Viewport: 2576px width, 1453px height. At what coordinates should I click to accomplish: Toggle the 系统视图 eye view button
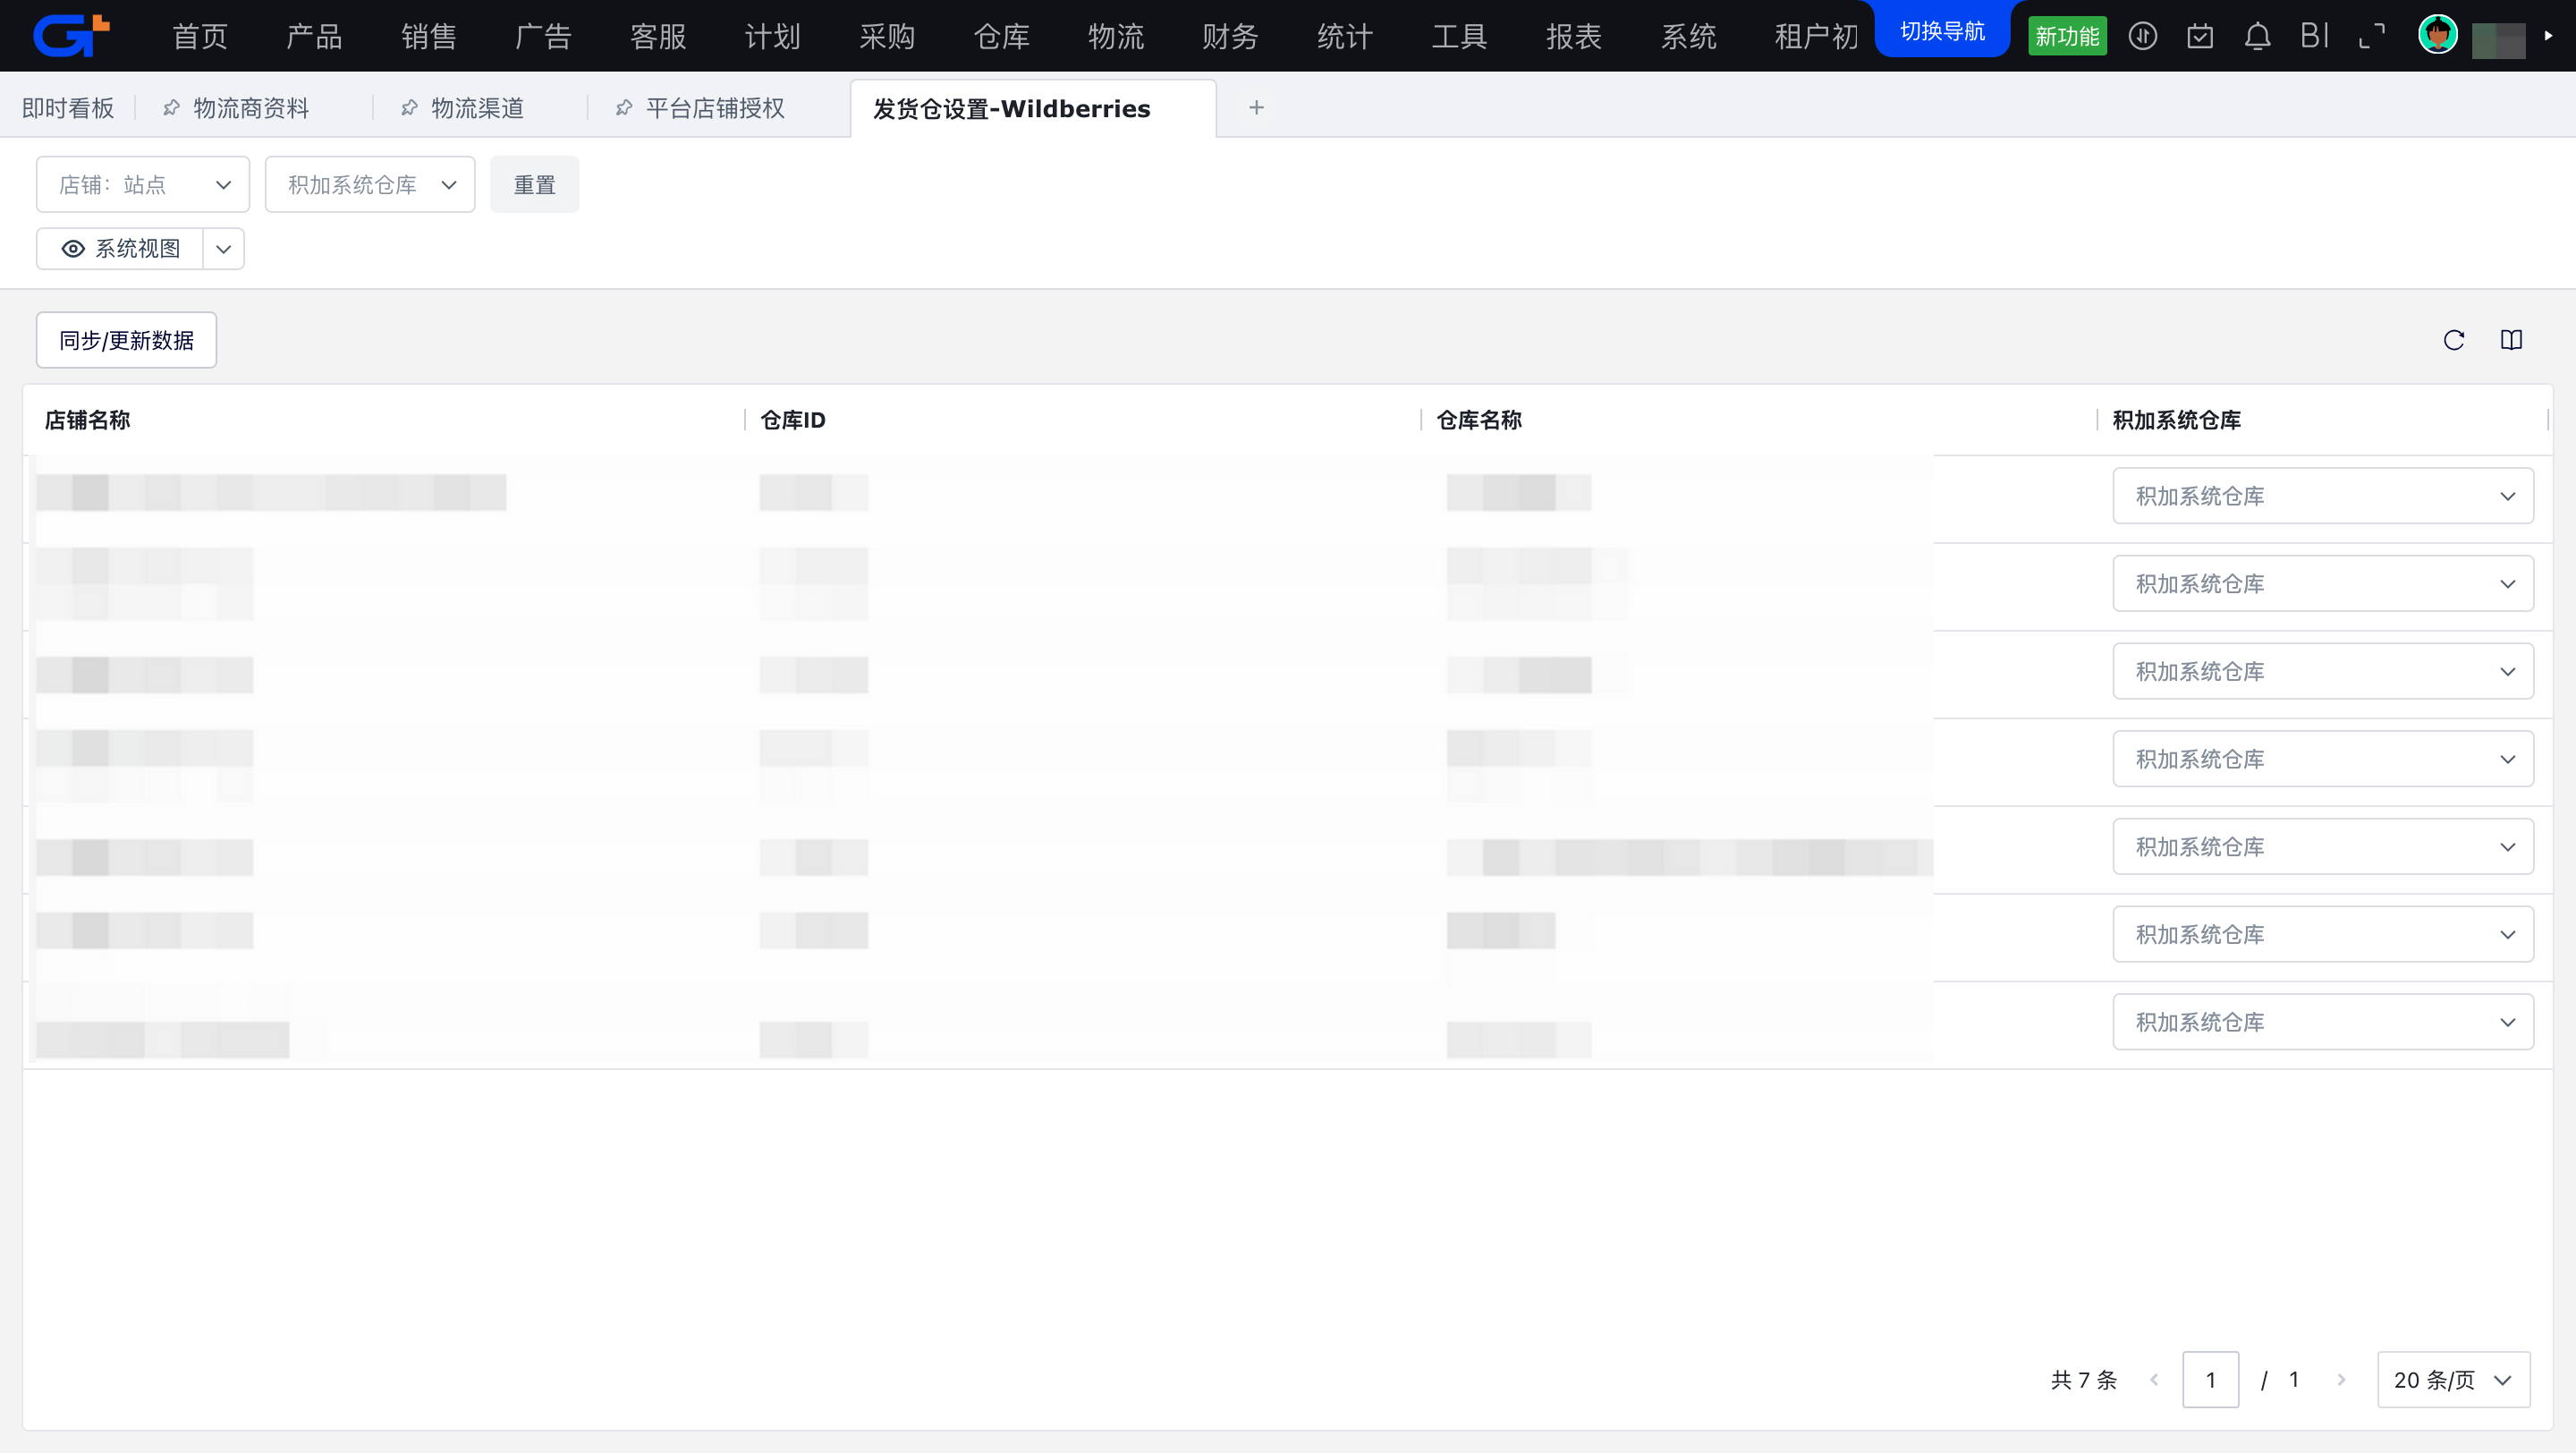click(120, 248)
